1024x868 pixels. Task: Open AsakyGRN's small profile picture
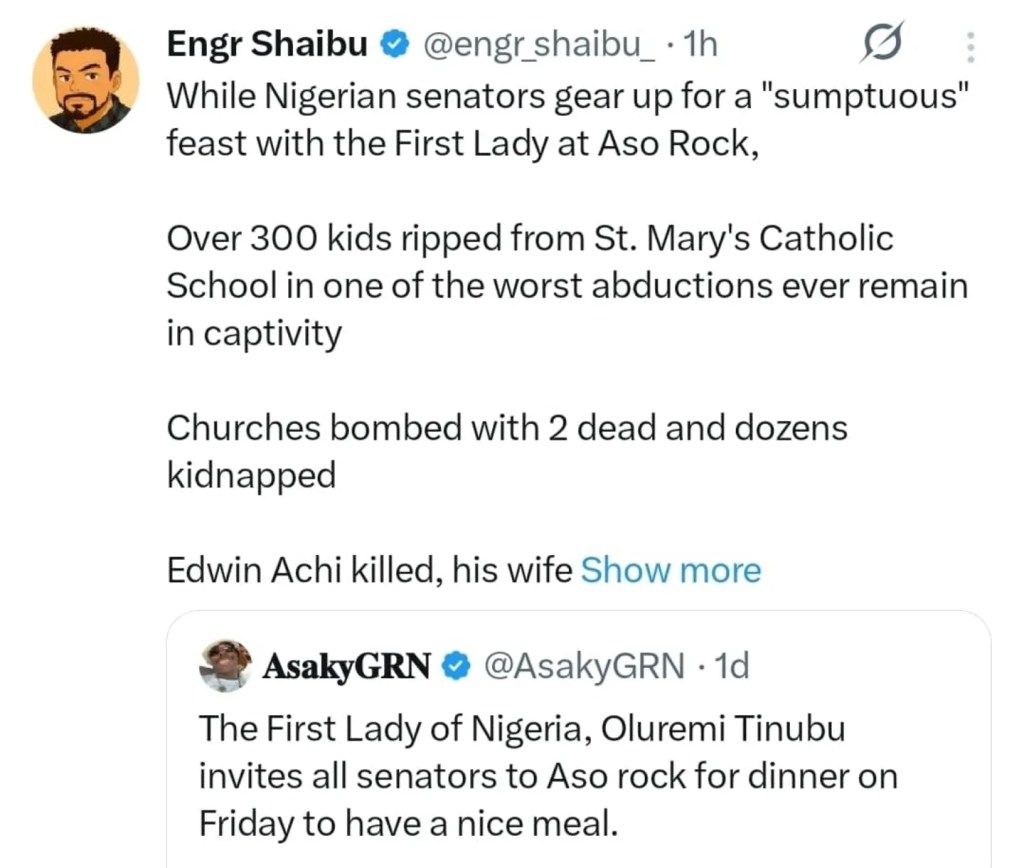click(226, 666)
